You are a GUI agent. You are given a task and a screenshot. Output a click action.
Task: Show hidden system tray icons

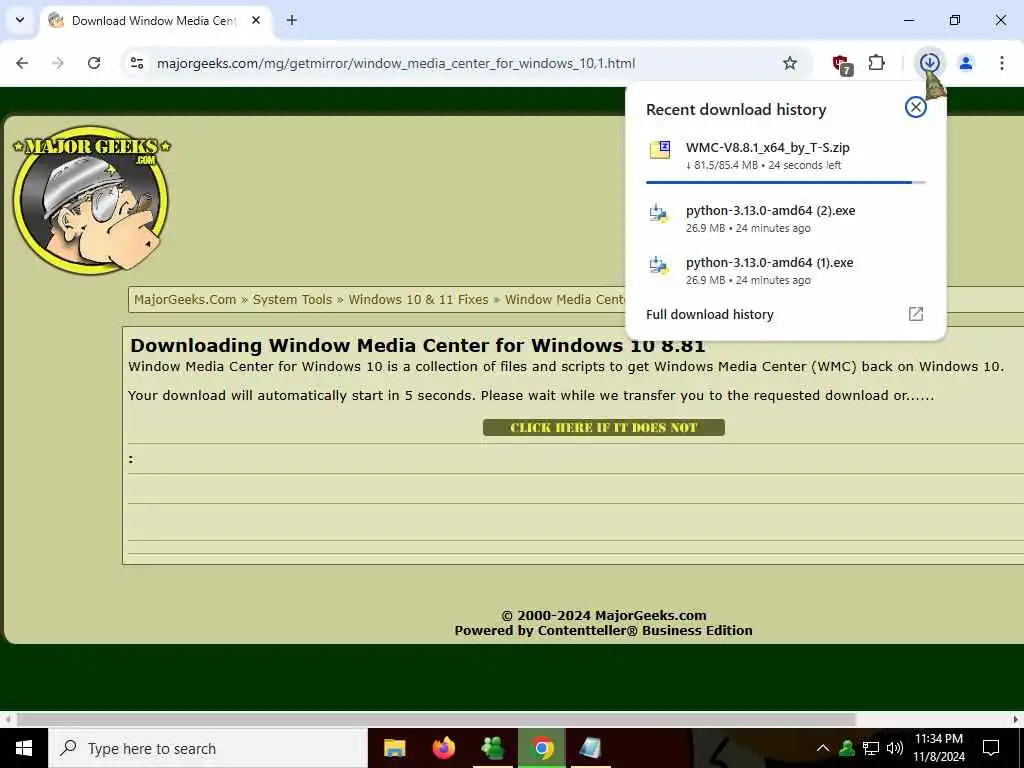(x=823, y=748)
